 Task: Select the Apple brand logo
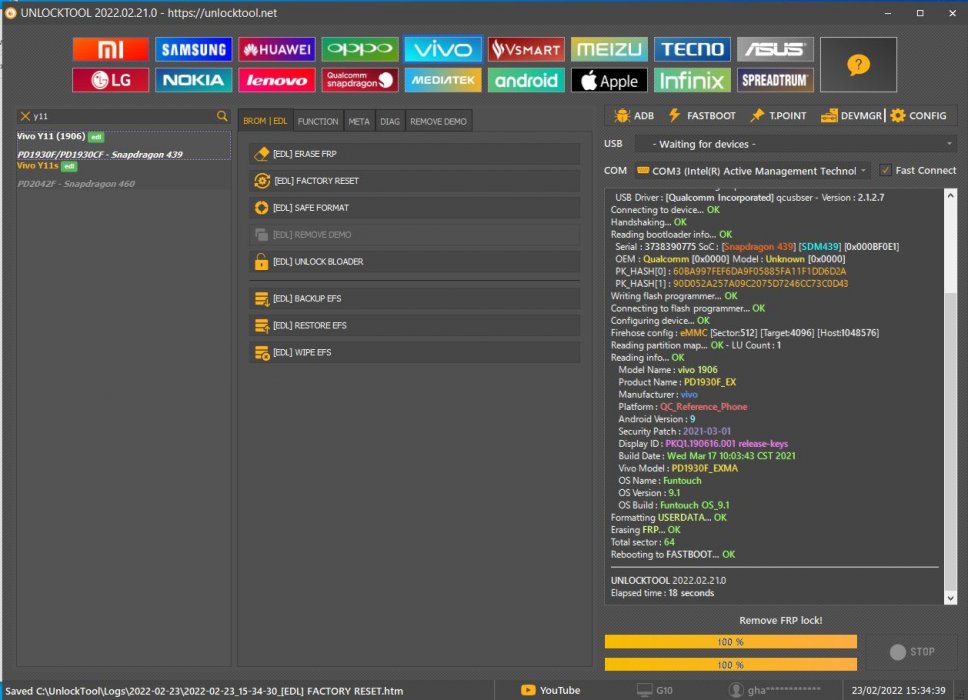[609, 80]
